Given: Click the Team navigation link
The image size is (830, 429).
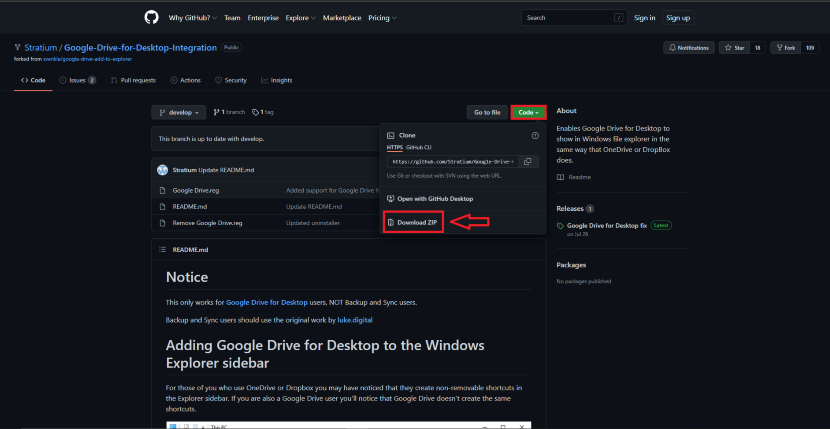Looking at the screenshot, I should point(232,17).
